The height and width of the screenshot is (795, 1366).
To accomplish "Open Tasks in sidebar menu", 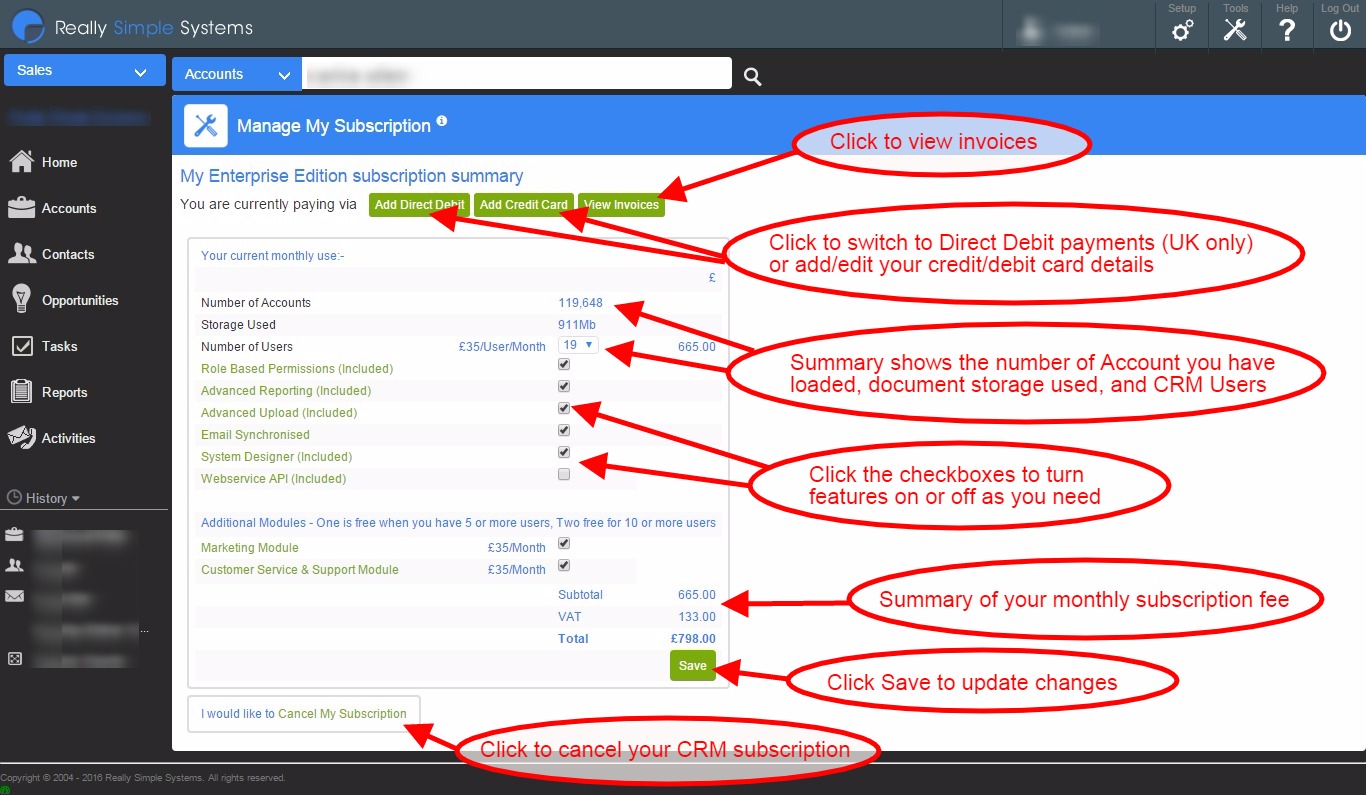I will click(59, 346).
